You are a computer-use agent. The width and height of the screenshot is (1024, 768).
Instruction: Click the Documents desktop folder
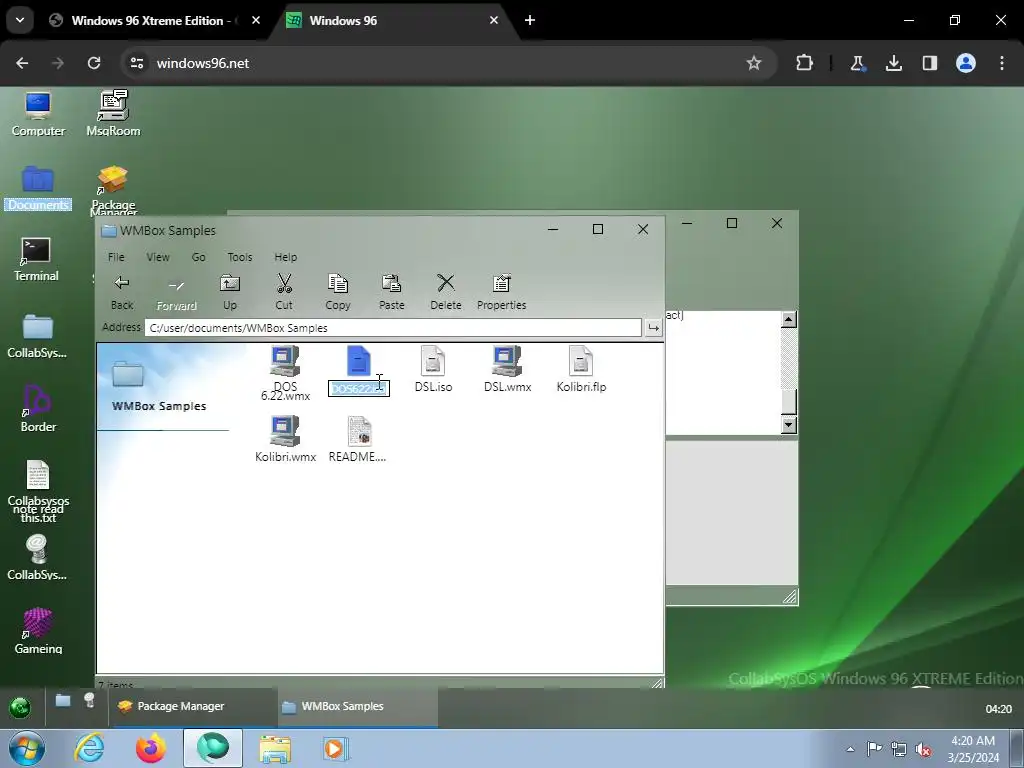[x=38, y=188]
